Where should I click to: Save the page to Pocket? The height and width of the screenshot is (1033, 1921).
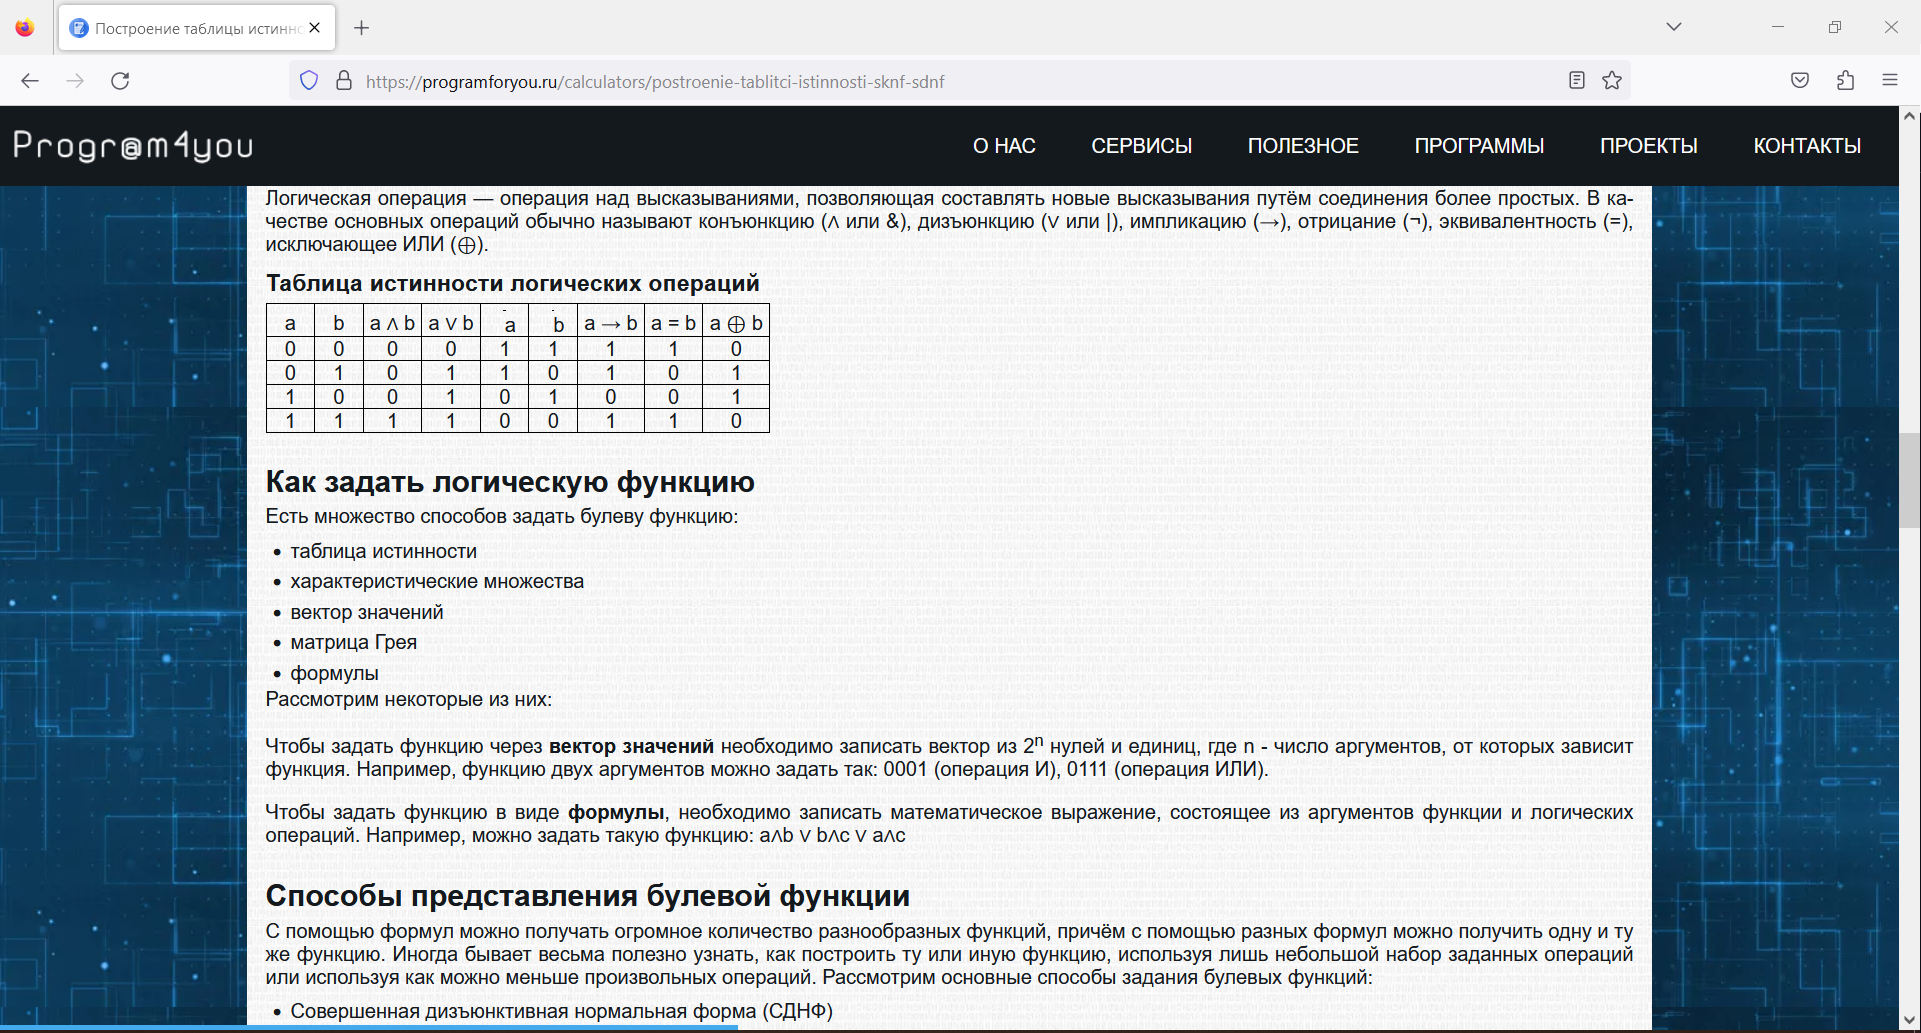click(x=1800, y=81)
